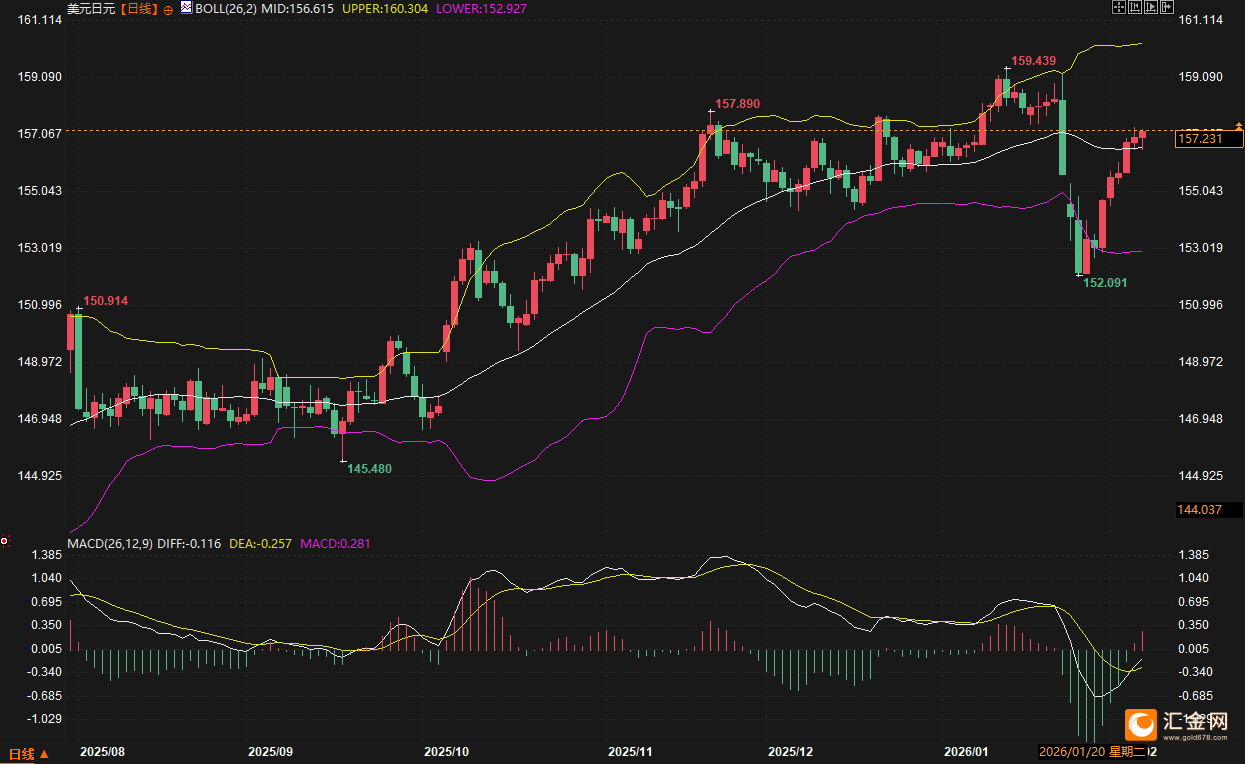
Task: Click the red dot marker left of MACD panel
Action: pyautogui.click(x=5, y=541)
